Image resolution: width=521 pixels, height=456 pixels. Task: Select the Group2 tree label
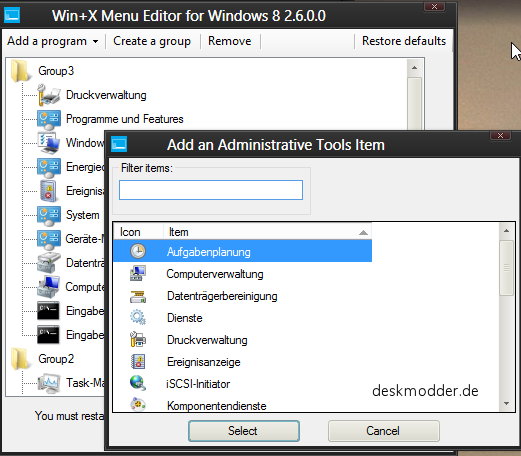(x=56, y=359)
